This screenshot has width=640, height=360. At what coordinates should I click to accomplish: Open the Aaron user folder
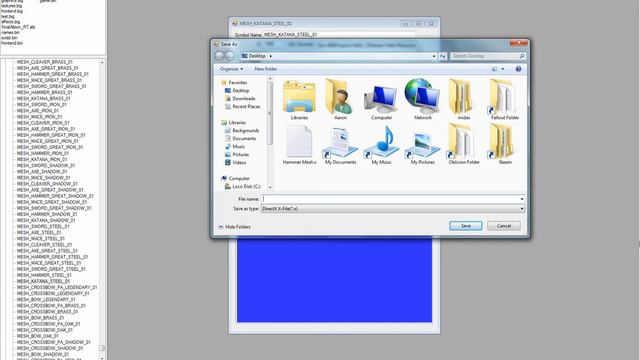pos(340,100)
